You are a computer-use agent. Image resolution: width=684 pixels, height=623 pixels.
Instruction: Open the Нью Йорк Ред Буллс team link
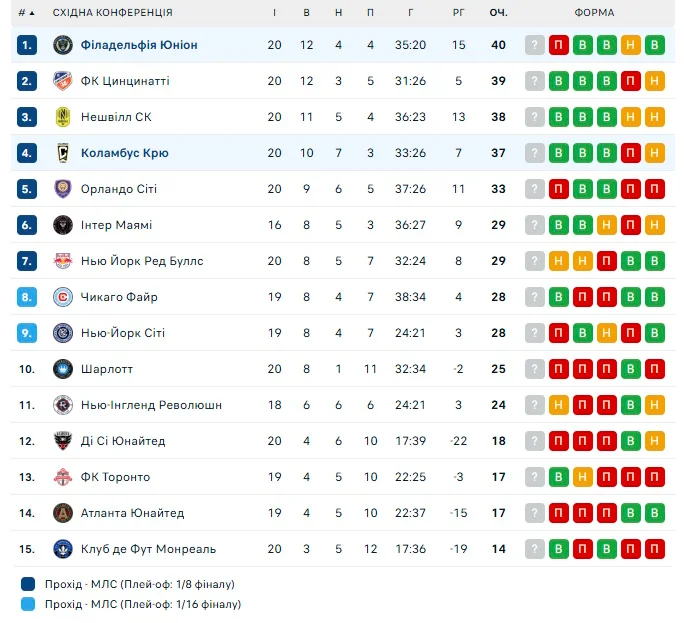coord(142,261)
